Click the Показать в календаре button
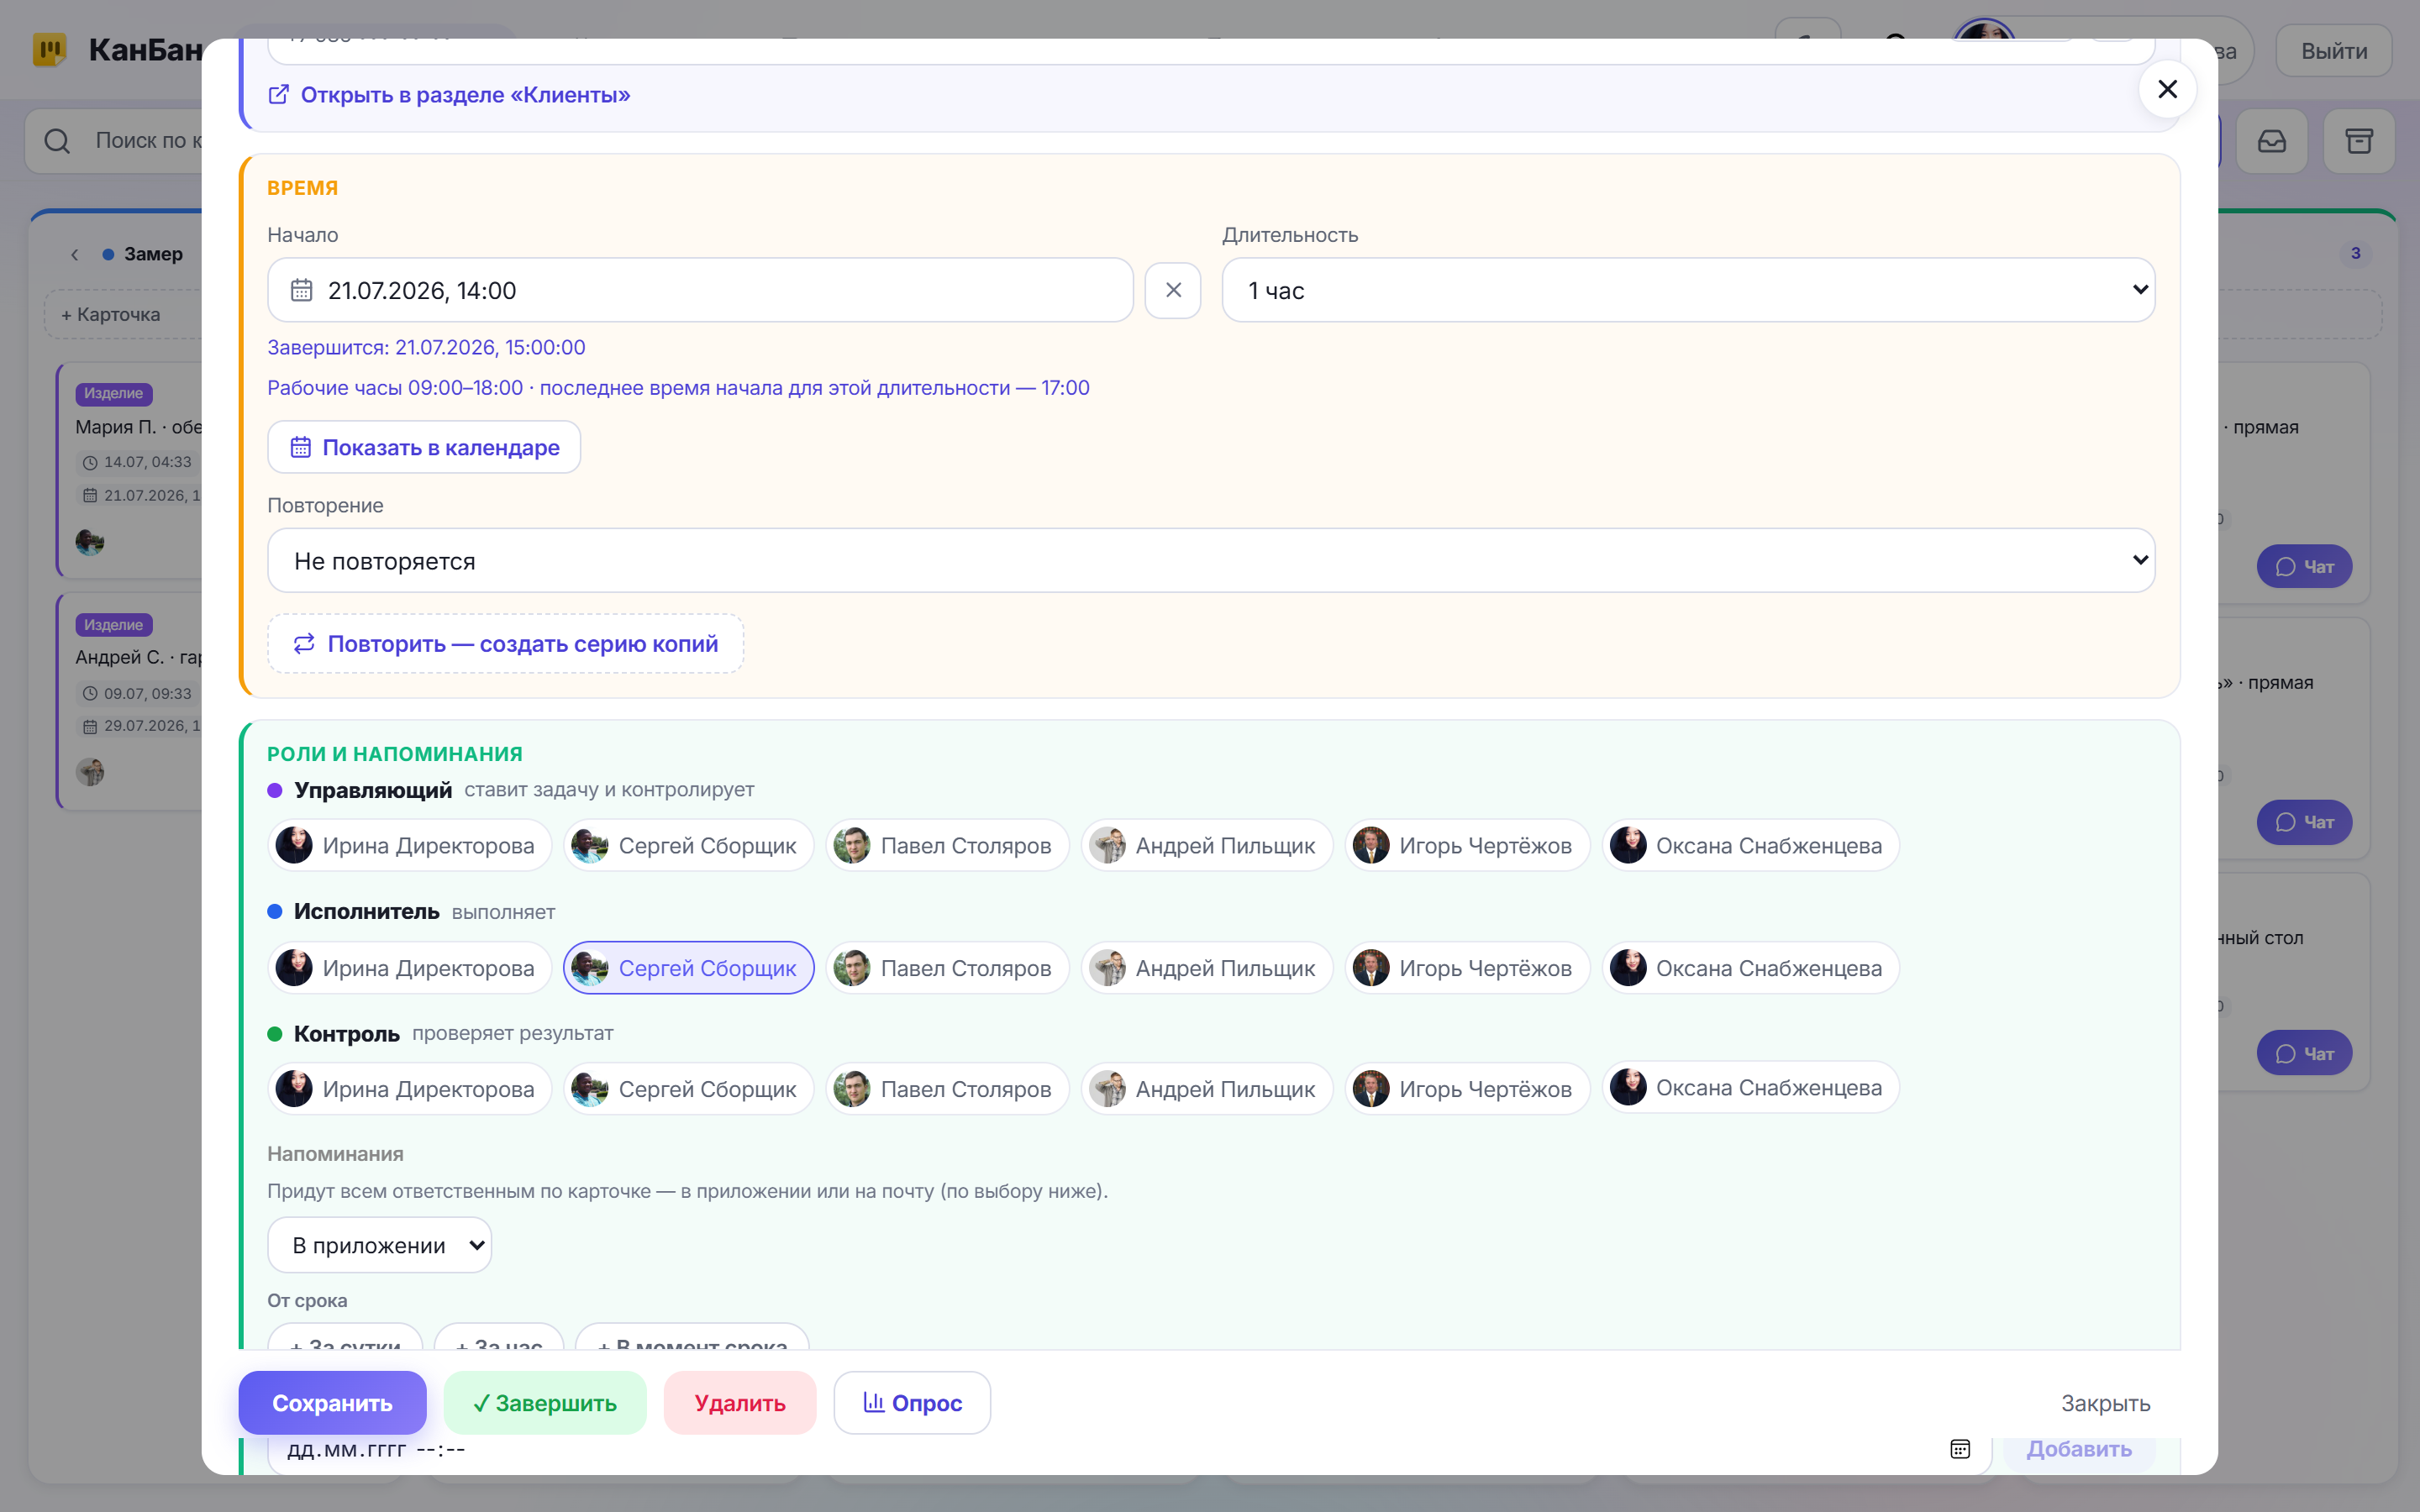 pos(424,447)
